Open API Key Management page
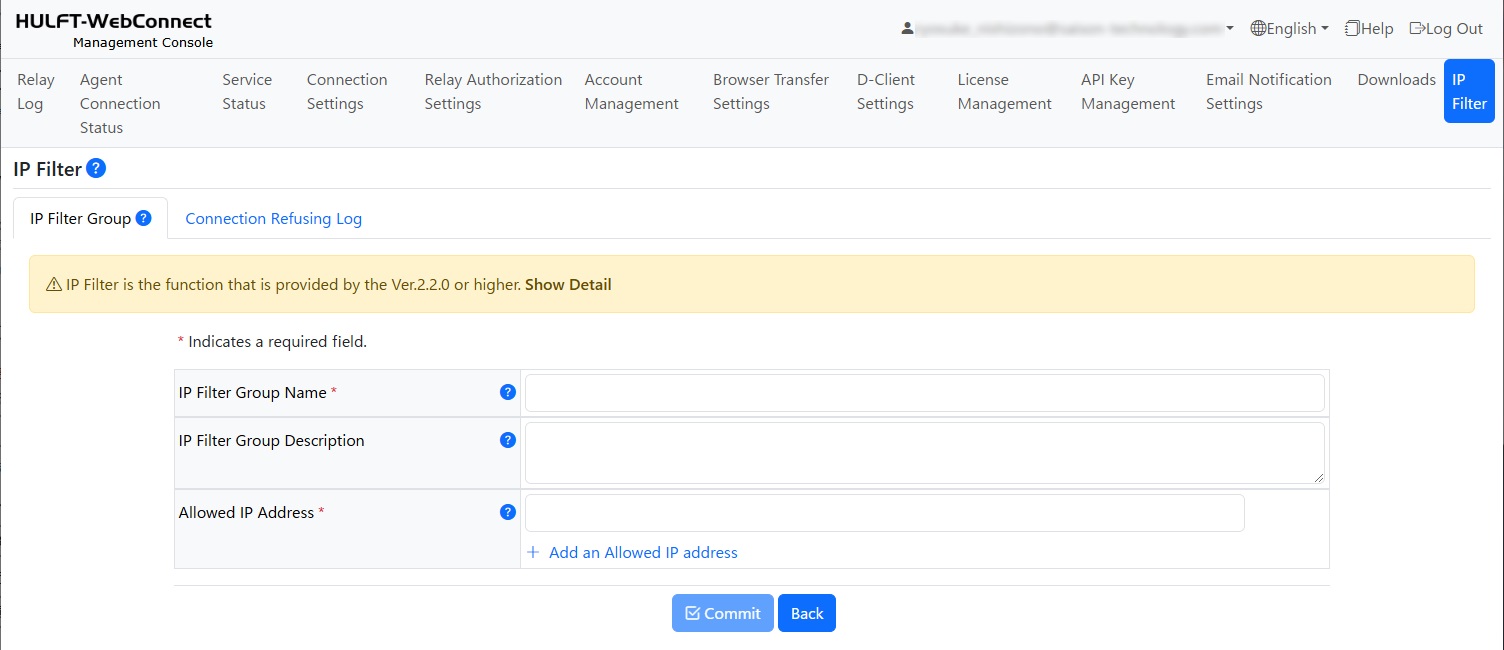Image resolution: width=1504 pixels, height=650 pixels. coord(1128,92)
